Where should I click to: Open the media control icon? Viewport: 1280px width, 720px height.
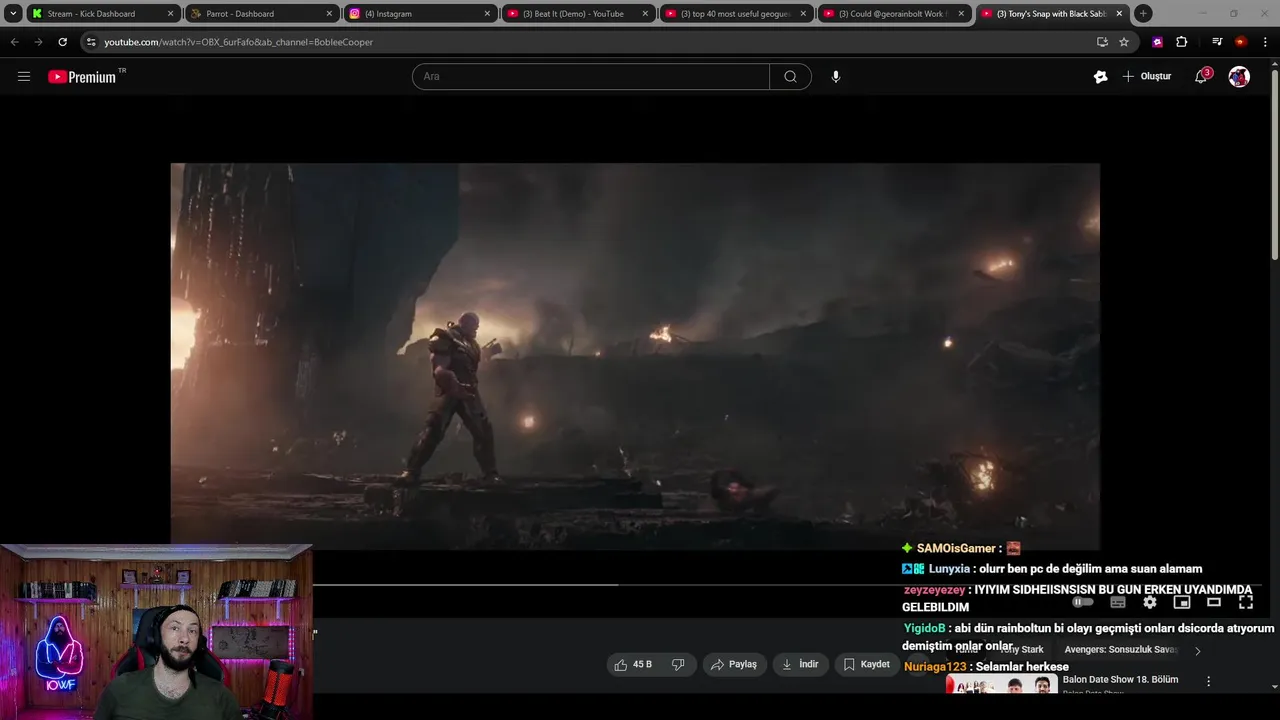[1216, 42]
